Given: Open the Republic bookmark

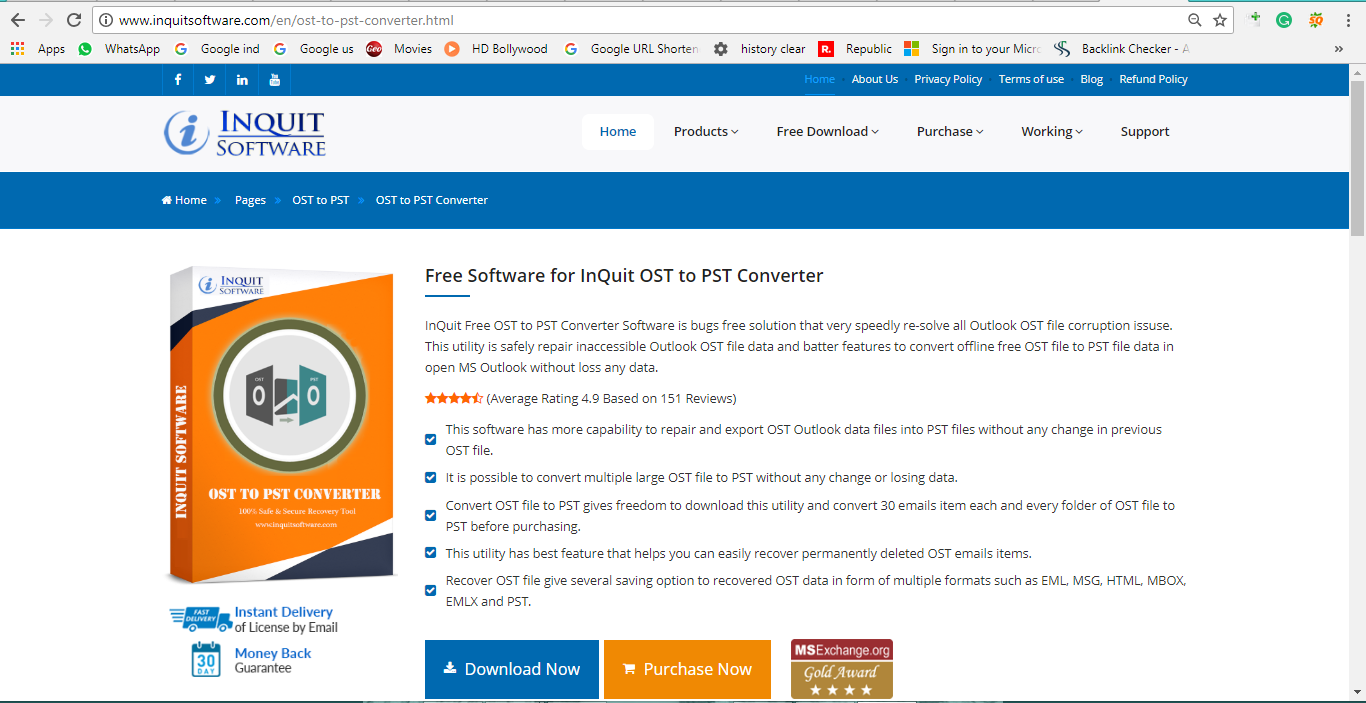Looking at the screenshot, I should pos(855,48).
